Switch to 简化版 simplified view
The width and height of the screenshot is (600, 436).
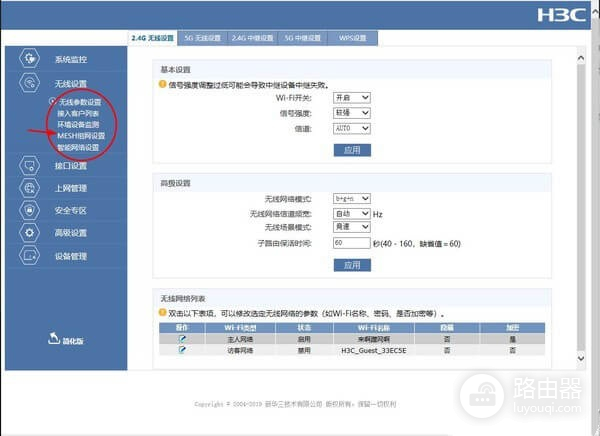pos(65,340)
